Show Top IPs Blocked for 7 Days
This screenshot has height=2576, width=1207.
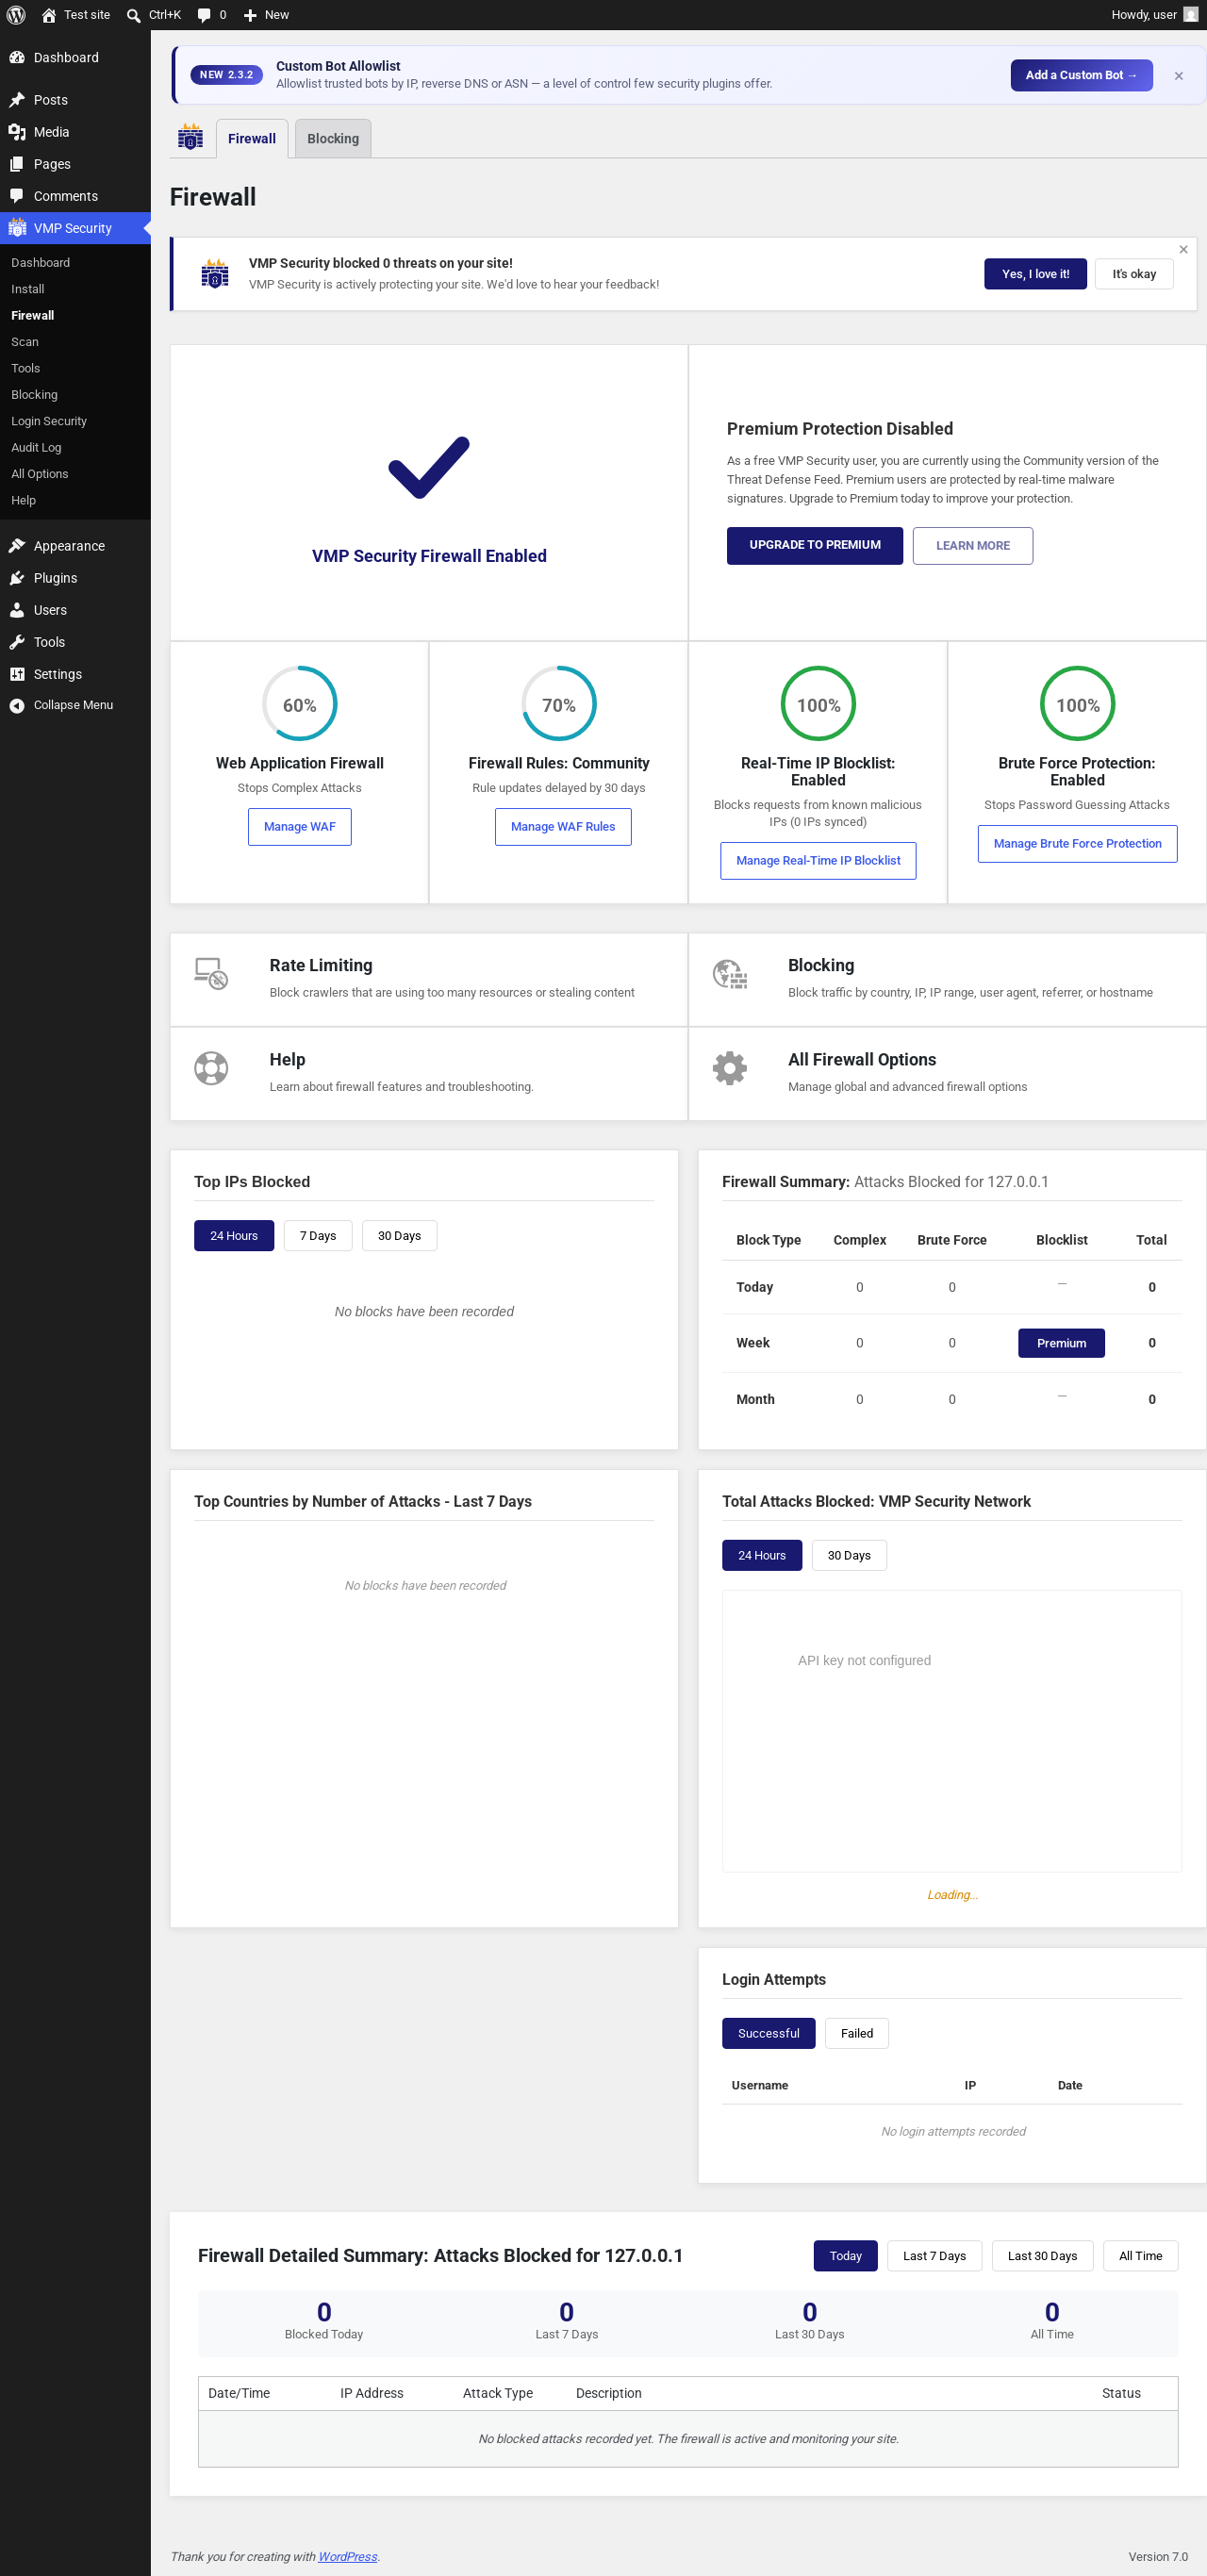pos(318,1236)
